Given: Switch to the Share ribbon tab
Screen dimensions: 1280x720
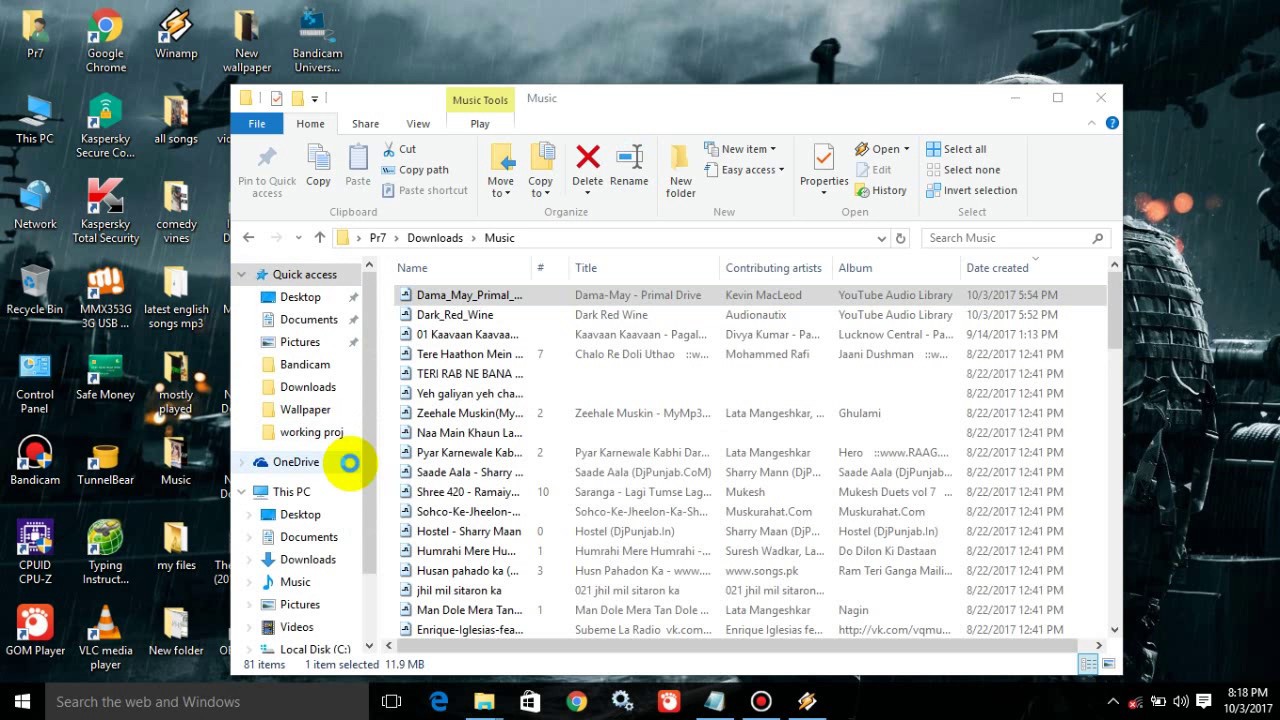Looking at the screenshot, I should (365, 124).
